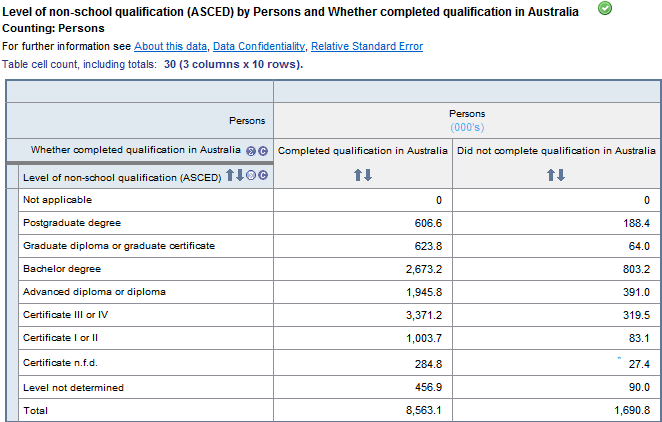Click the cell value 1,003.7
The width and height of the screenshot is (662, 422).
tap(424, 338)
